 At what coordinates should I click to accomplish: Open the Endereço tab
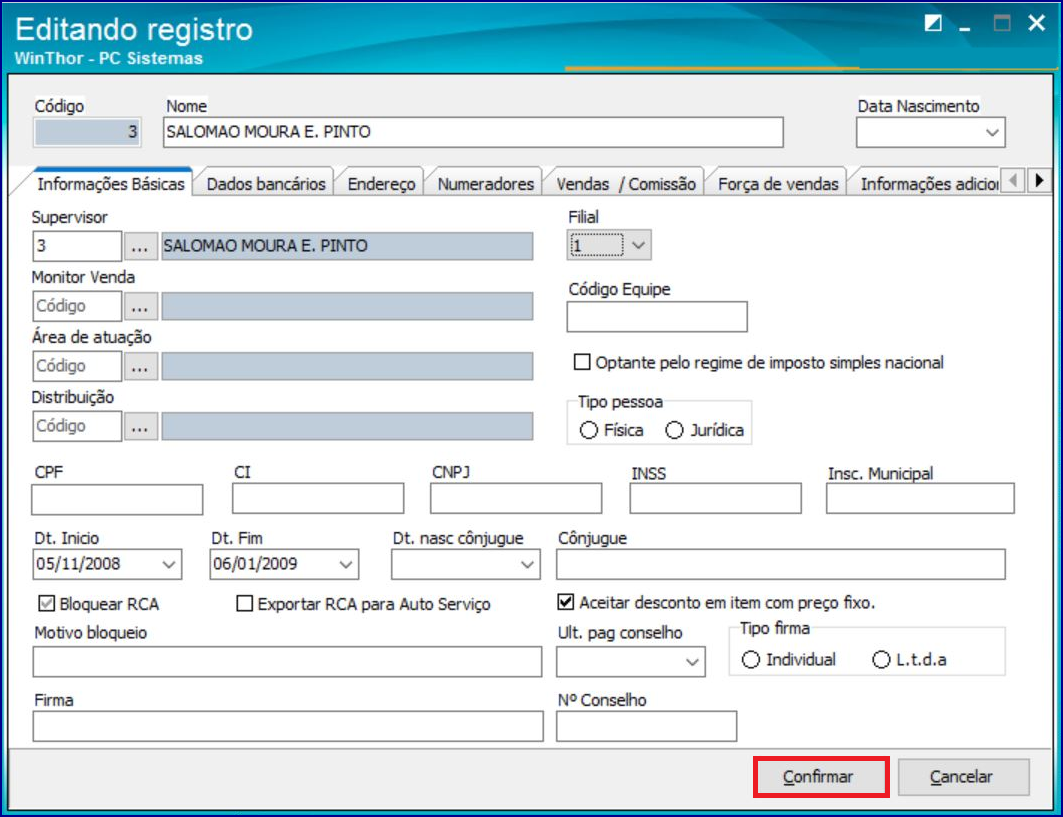coord(381,184)
